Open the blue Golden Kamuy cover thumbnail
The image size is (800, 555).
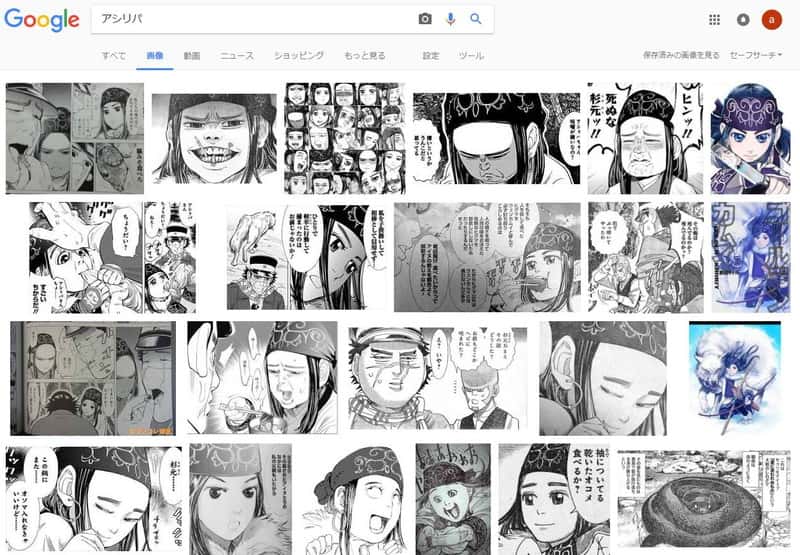tap(750, 258)
